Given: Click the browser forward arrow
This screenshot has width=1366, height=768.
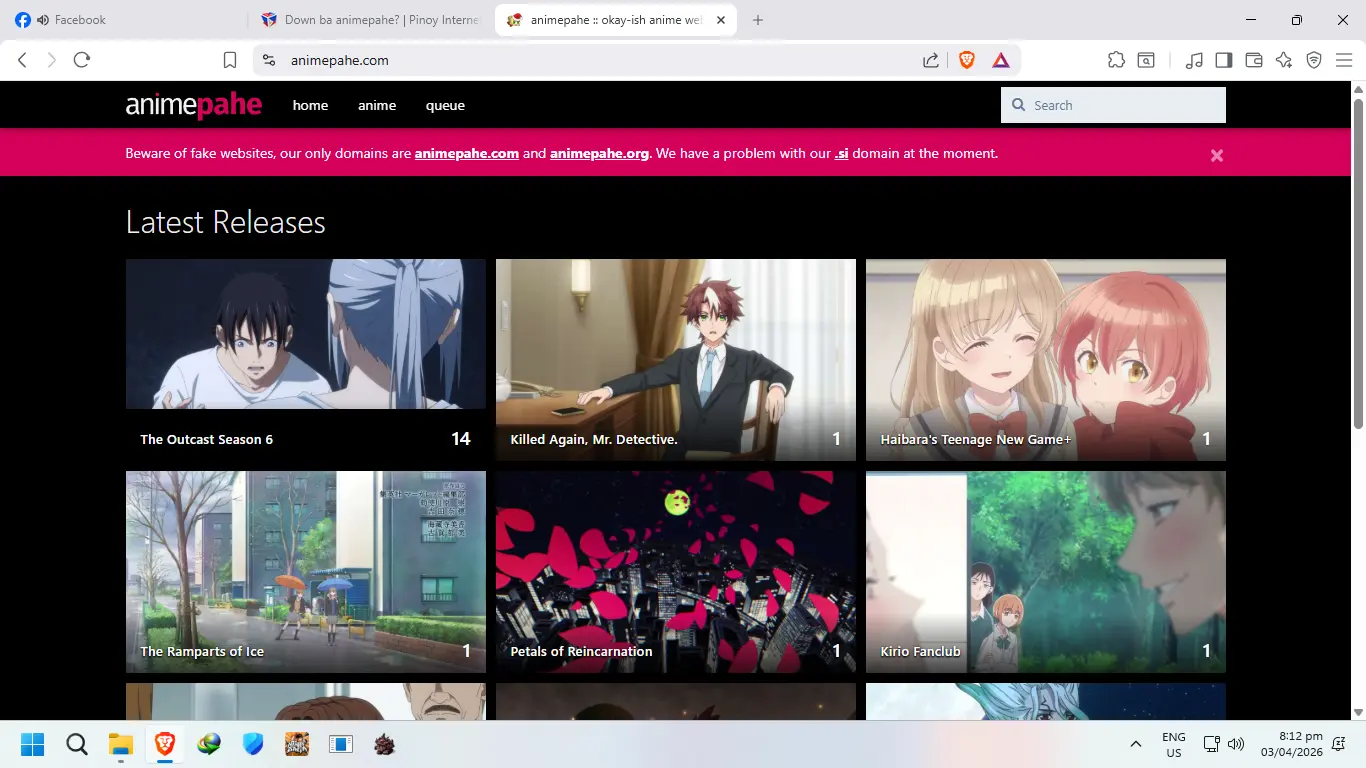Looking at the screenshot, I should tap(52, 60).
